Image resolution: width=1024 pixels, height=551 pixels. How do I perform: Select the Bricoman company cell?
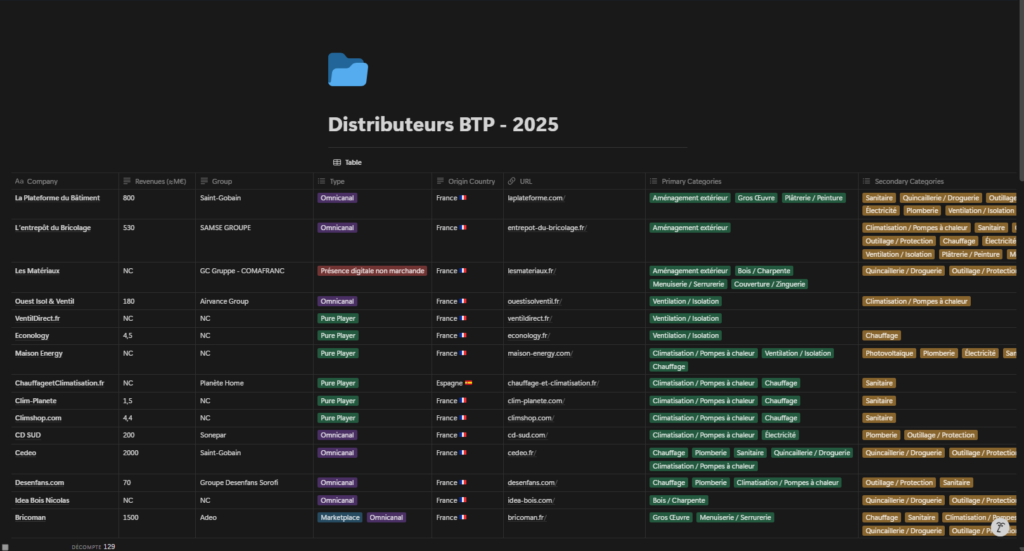click(x=65, y=524)
